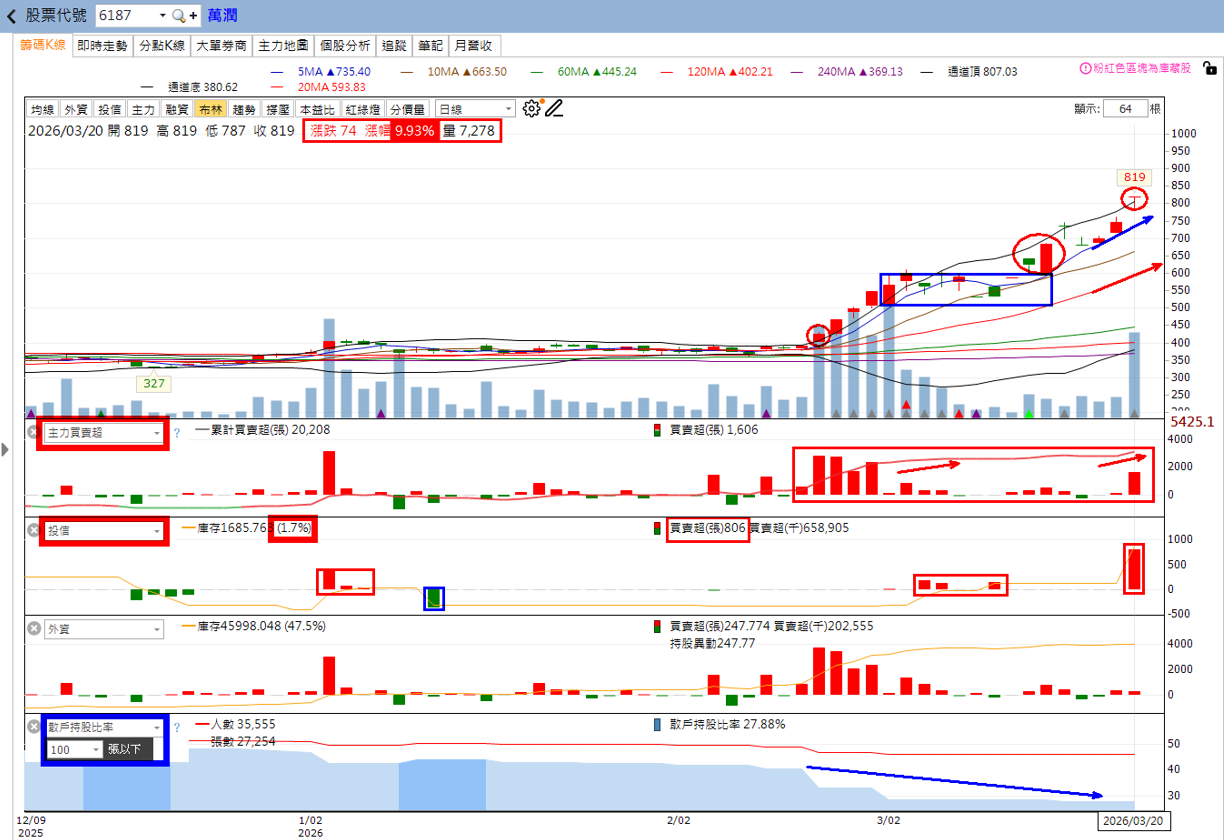Click the 持股異動247.77 text

[713, 643]
